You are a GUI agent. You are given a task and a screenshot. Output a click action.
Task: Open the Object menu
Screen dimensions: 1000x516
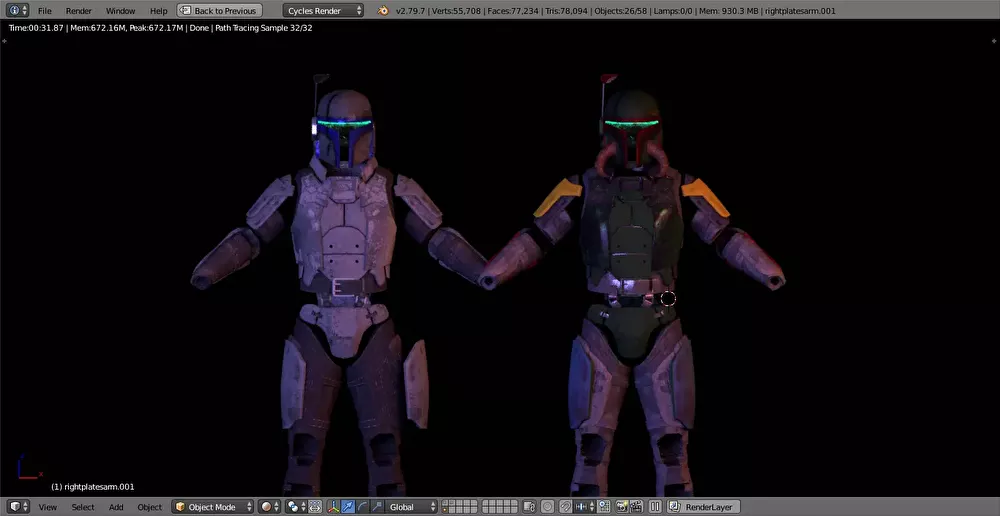[x=150, y=507]
